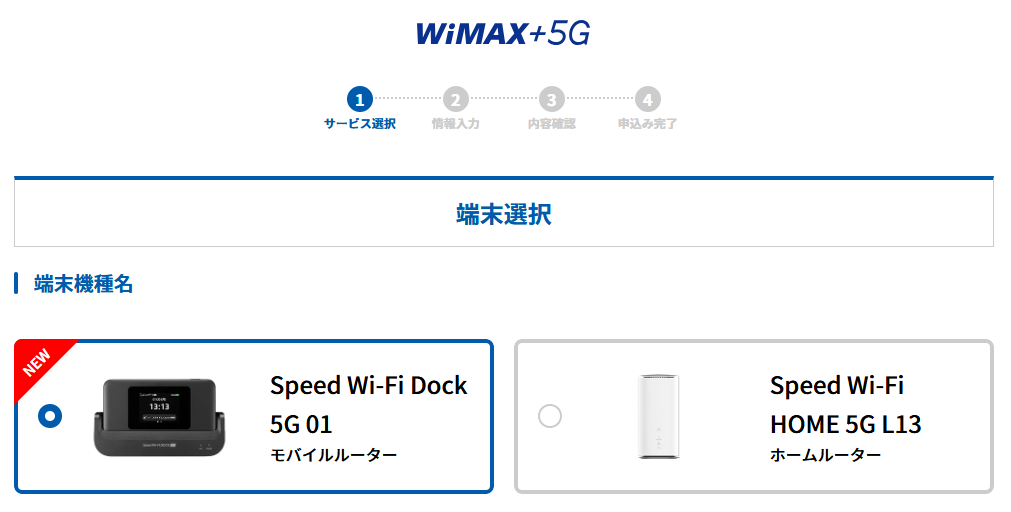Click the step 3 circle icon
This screenshot has width=1011, height=512.
[x=551, y=99]
